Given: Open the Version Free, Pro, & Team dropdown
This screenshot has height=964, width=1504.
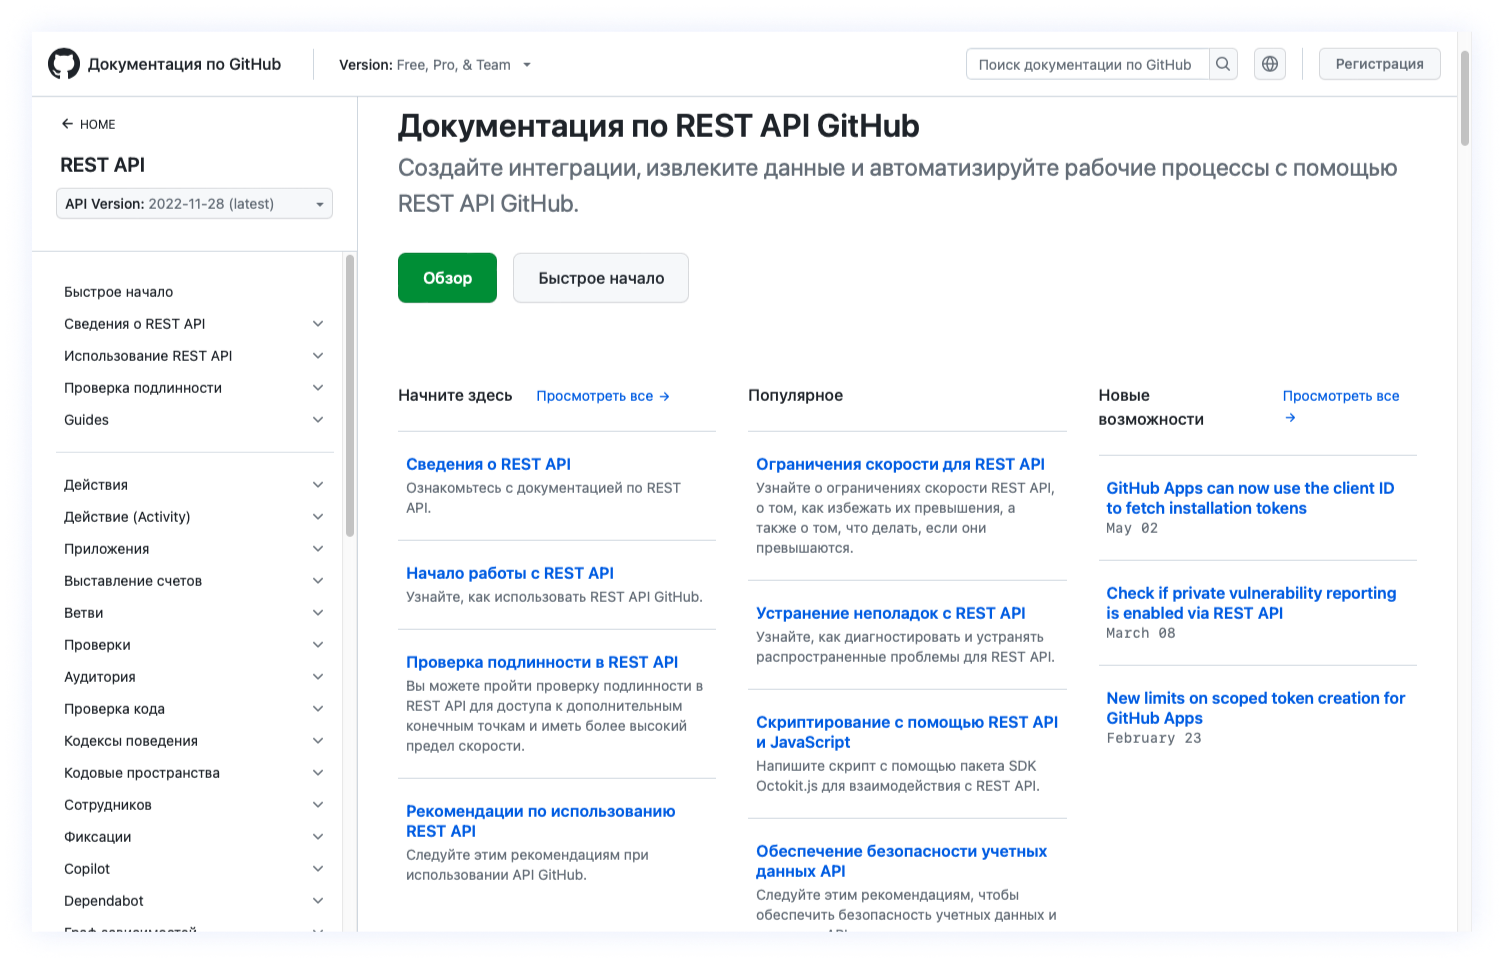Looking at the screenshot, I should (435, 65).
